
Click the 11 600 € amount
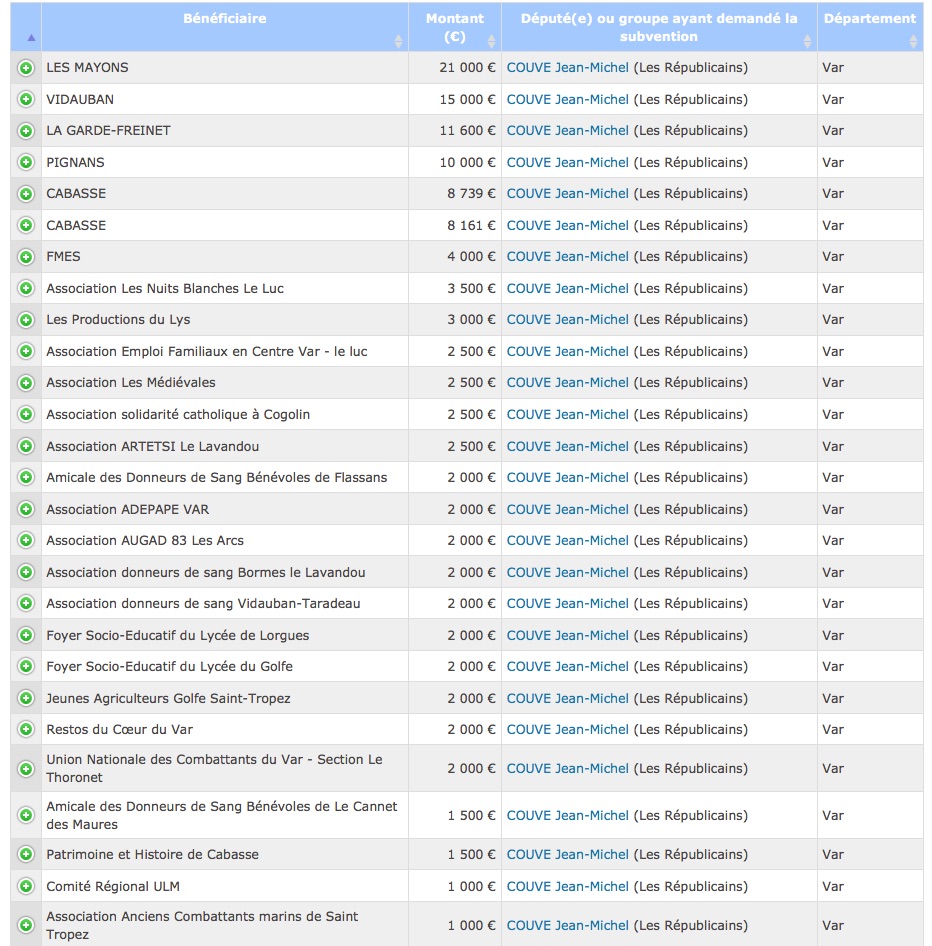(x=467, y=131)
